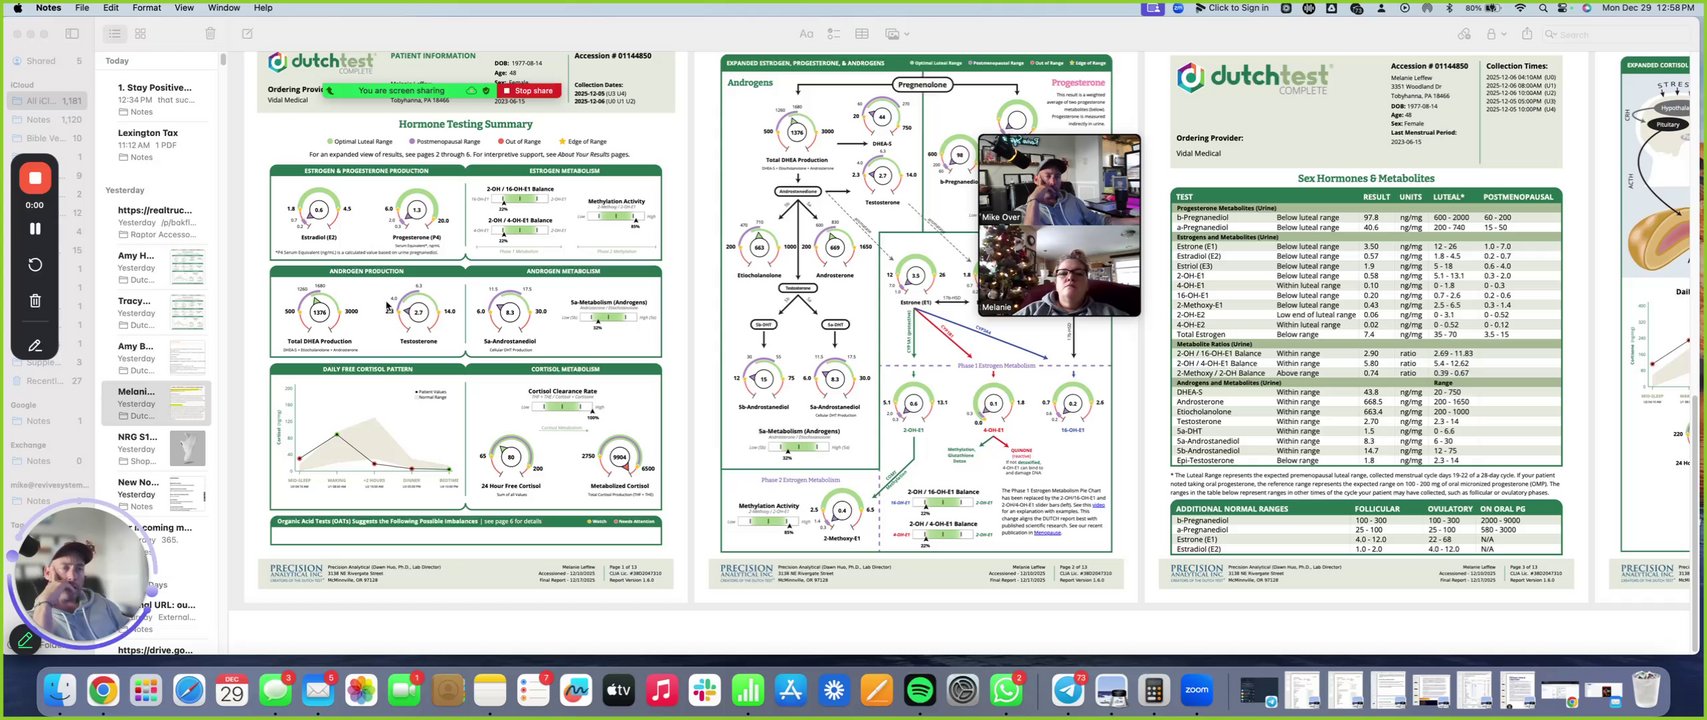
Task: Click the Notes search field
Action: tap(1615, 34)
